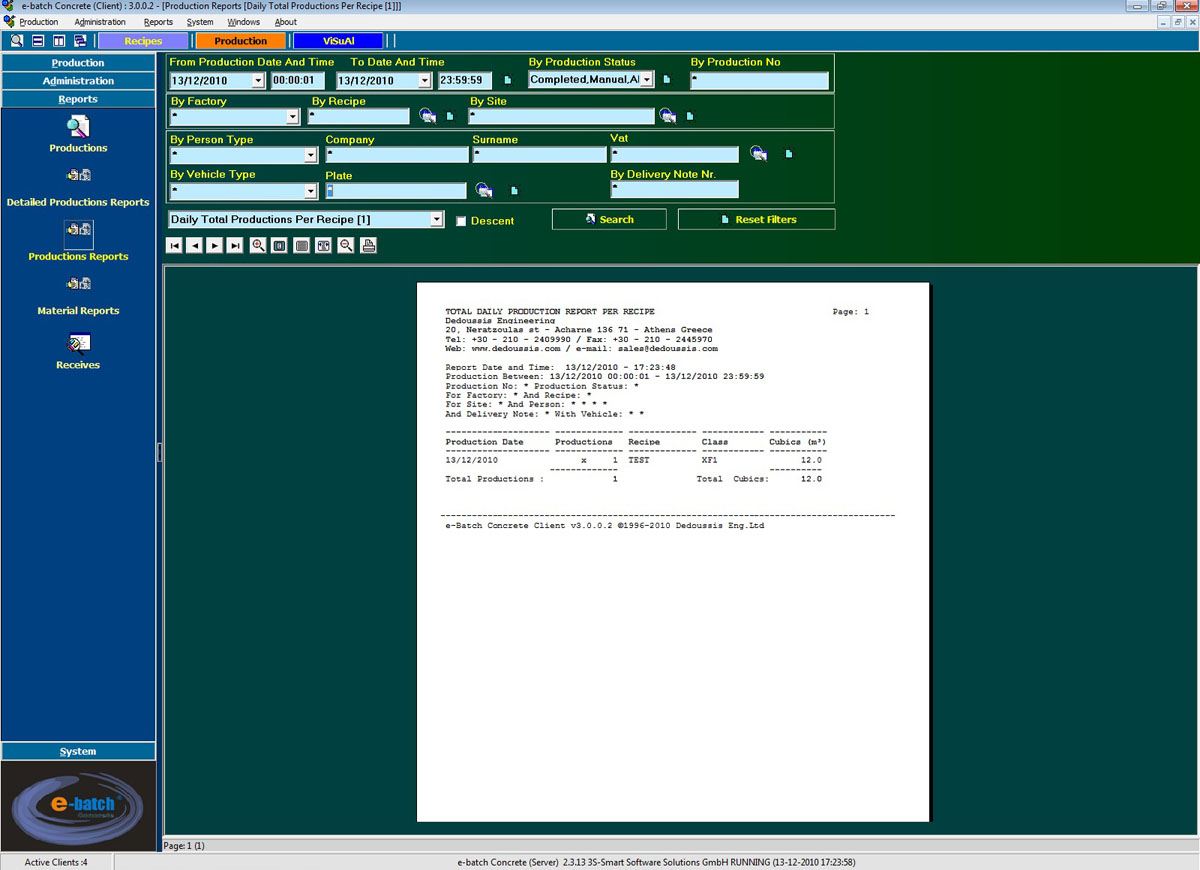
Task: Open the Receives sidebar icon
Action: coord(78,343)
